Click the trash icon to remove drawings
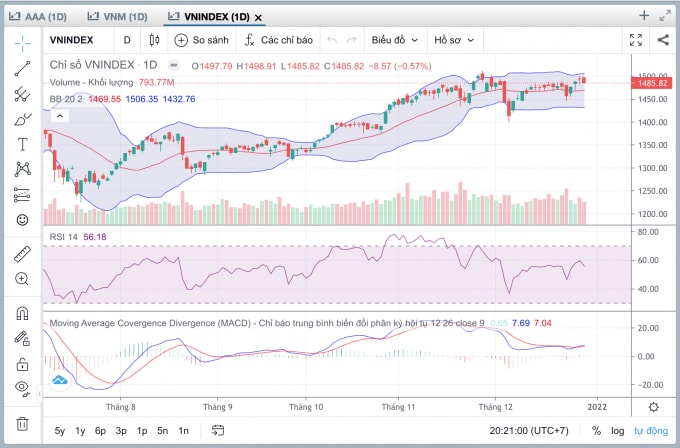 (22, 423)
